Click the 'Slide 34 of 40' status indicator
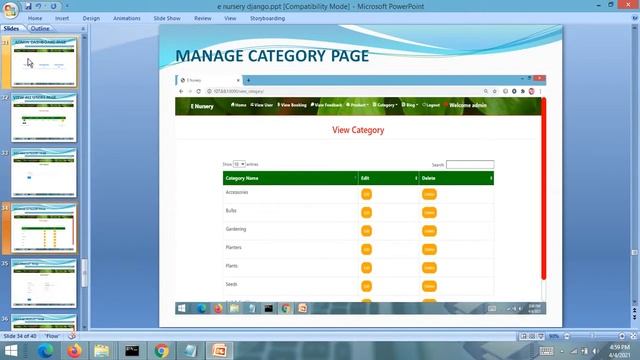Screen dimensions: 640x360 click(20, 336)
